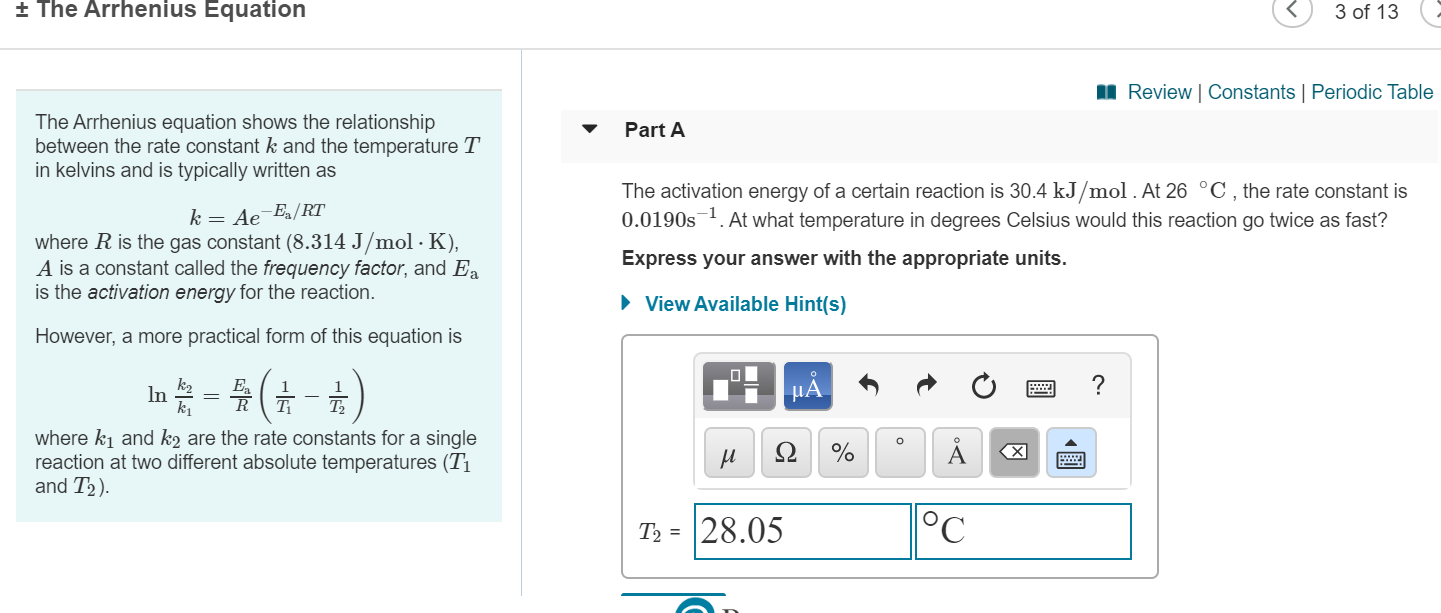
Task: Open the Constants link
Action: (x=1252, y=91)
